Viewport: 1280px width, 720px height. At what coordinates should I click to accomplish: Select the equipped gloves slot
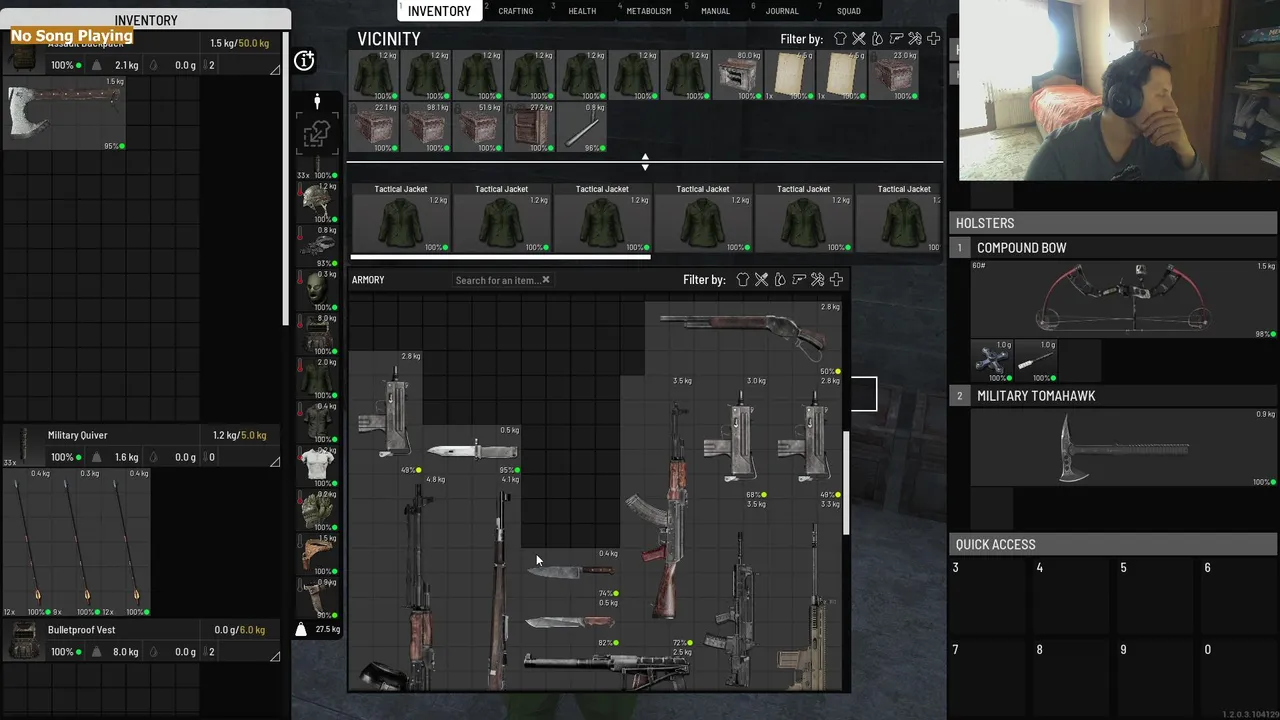[x=318, y=509]
